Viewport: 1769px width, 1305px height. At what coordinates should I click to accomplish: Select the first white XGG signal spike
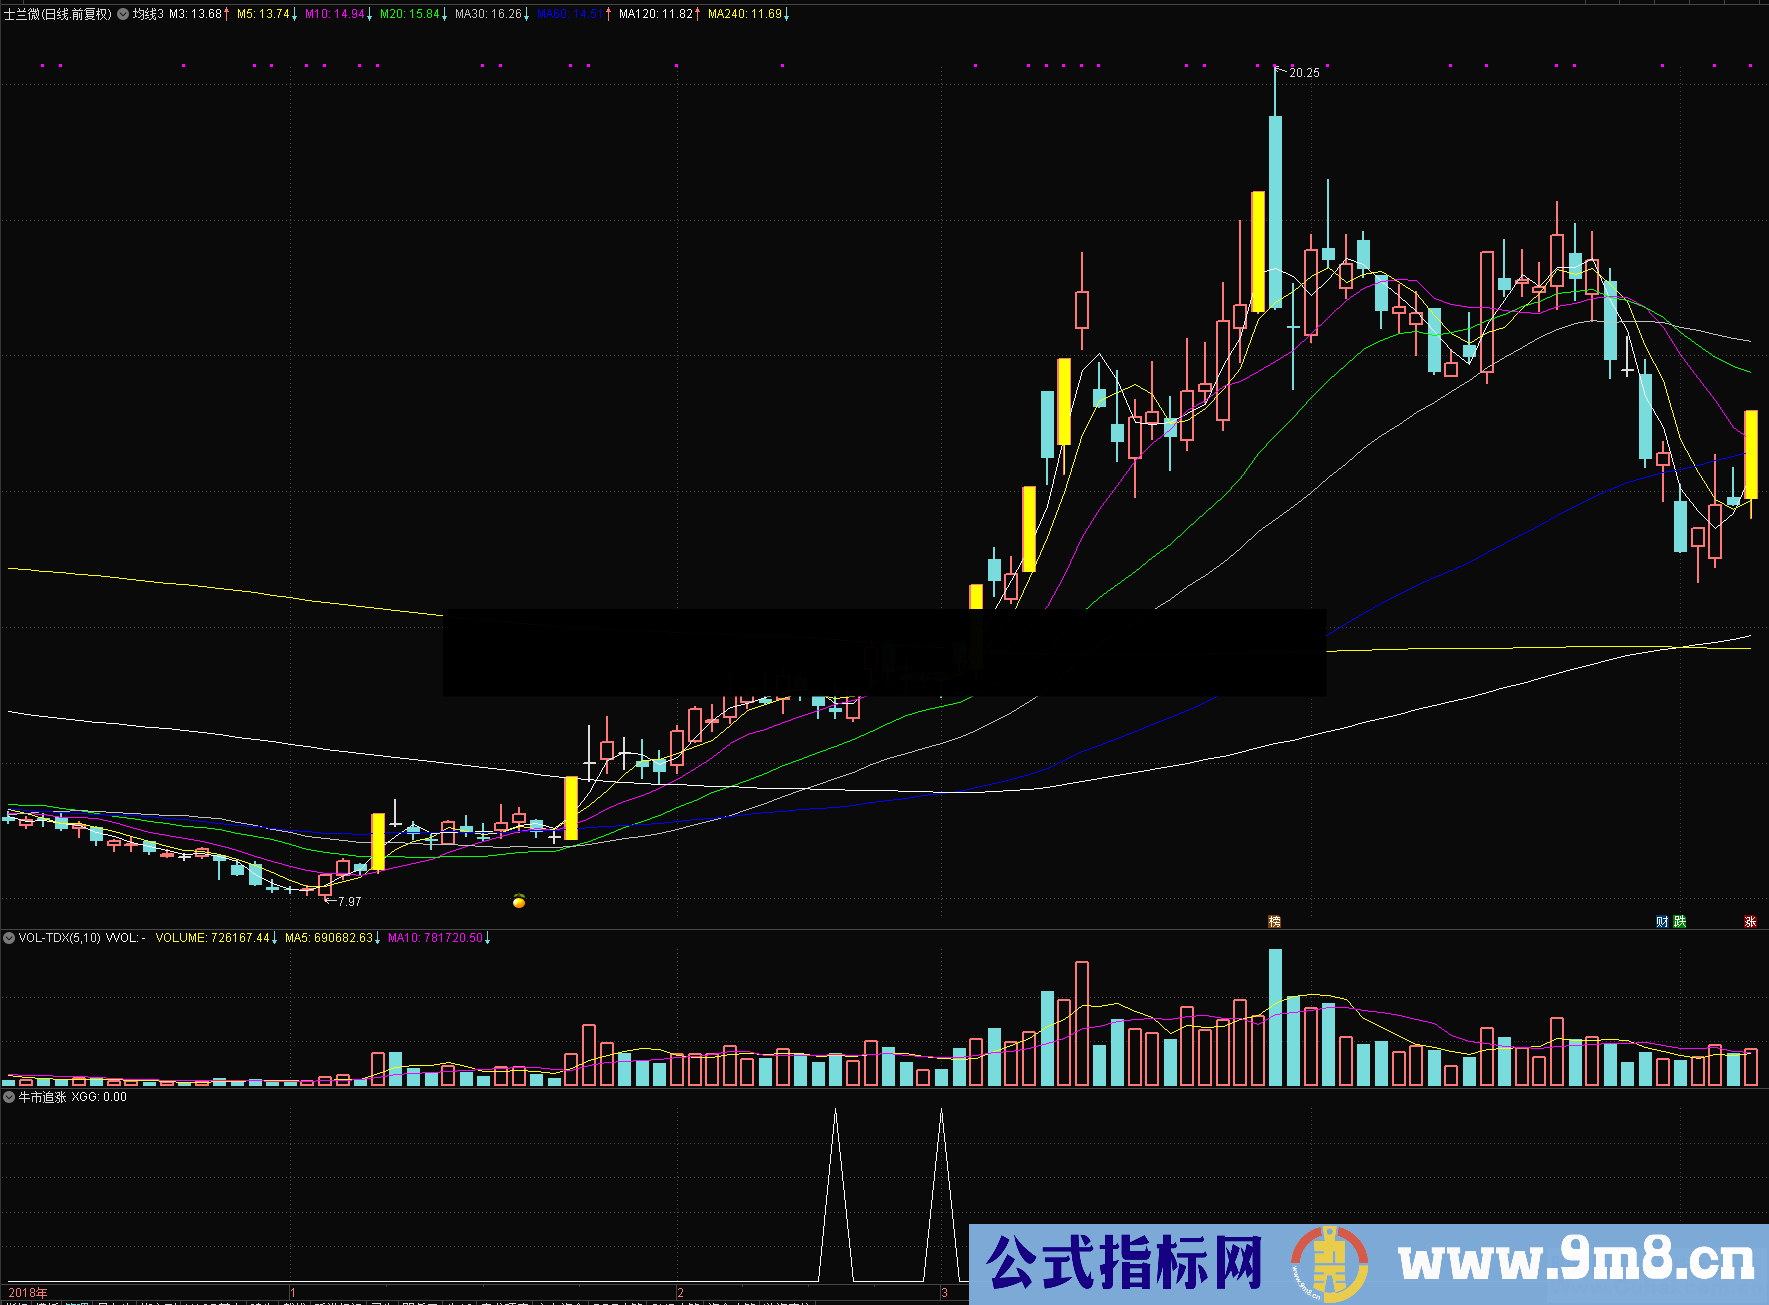coord(835,1195)
